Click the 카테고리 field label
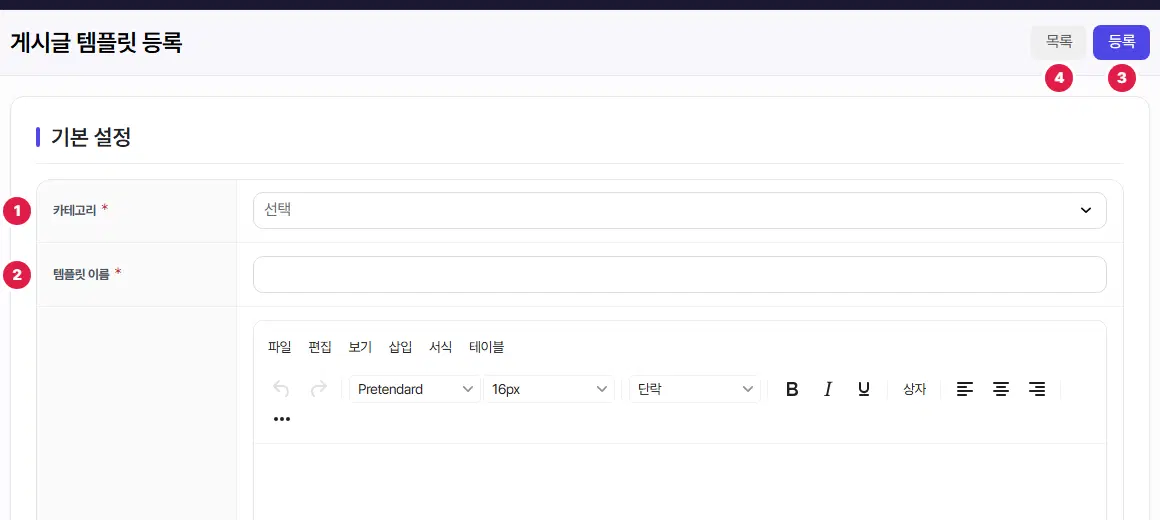Viewport: 1160px width, 520px height. coord(74,210)
